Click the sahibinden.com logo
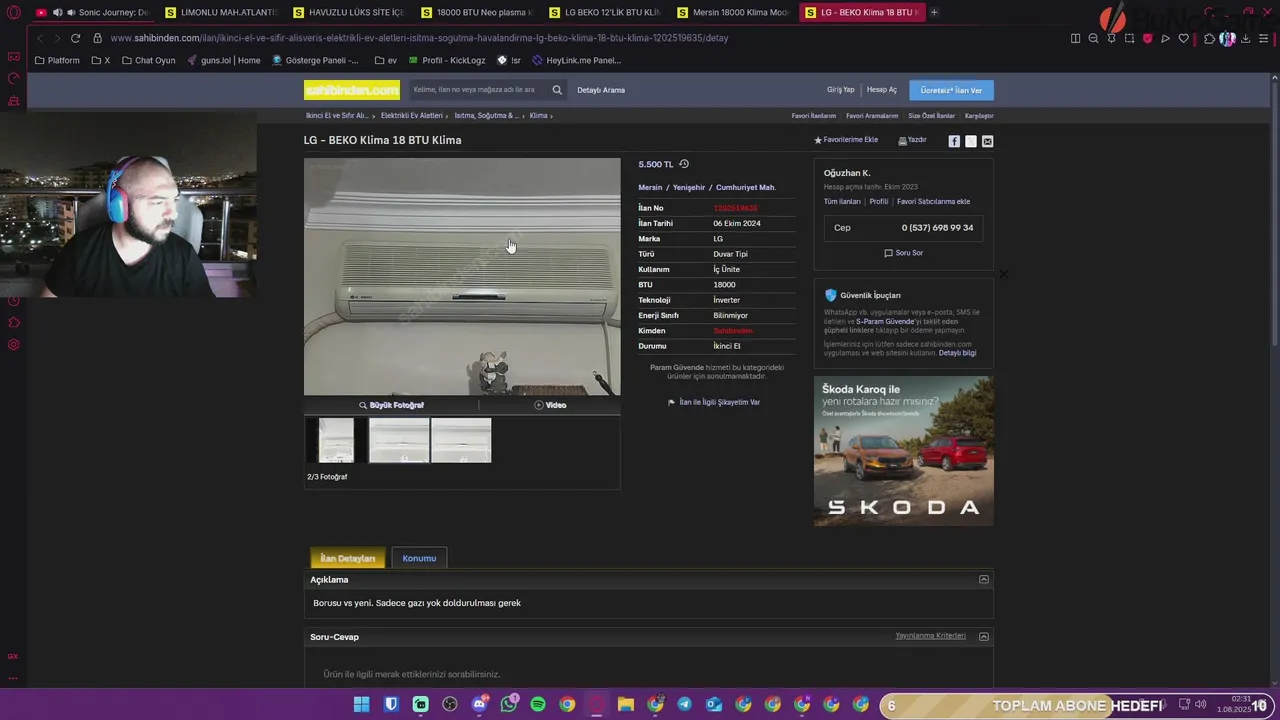Viewport: 1280px width, 720px height. click(352, 90)
